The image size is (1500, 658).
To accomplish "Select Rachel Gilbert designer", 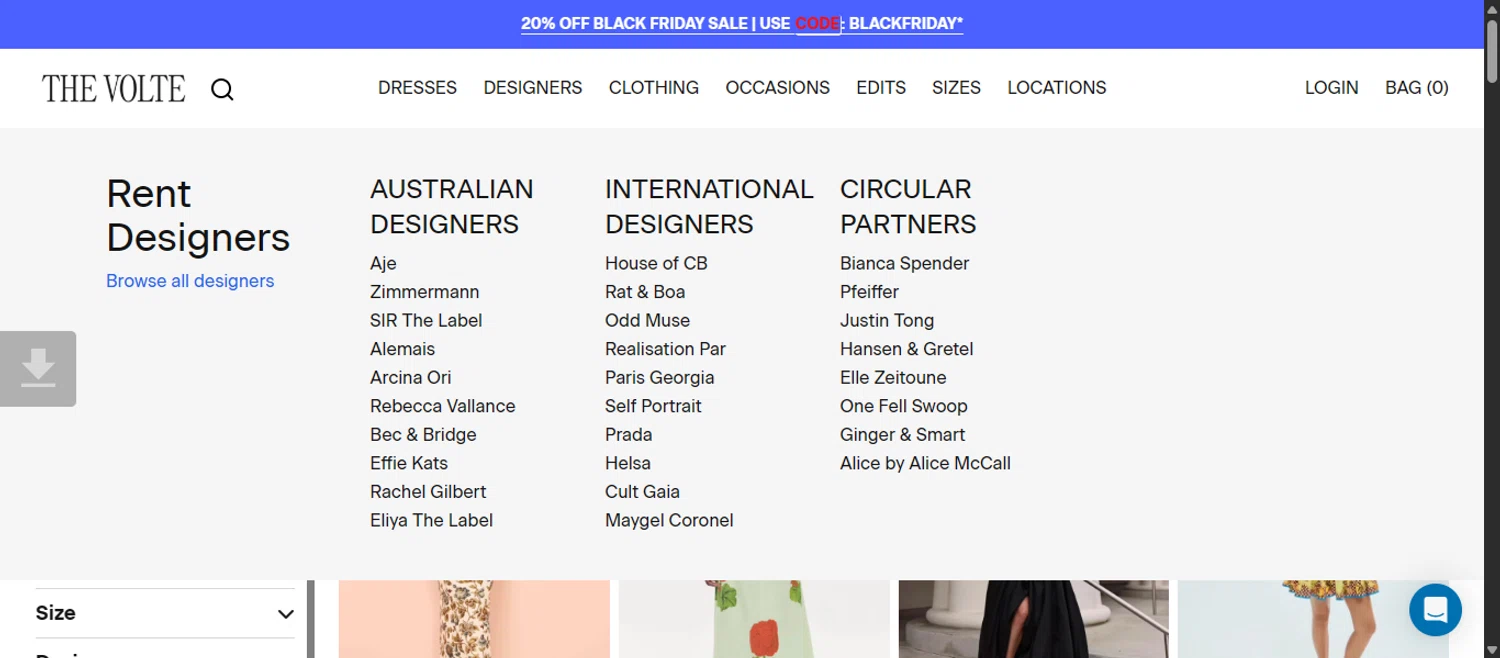I will (x=428, y=491).
